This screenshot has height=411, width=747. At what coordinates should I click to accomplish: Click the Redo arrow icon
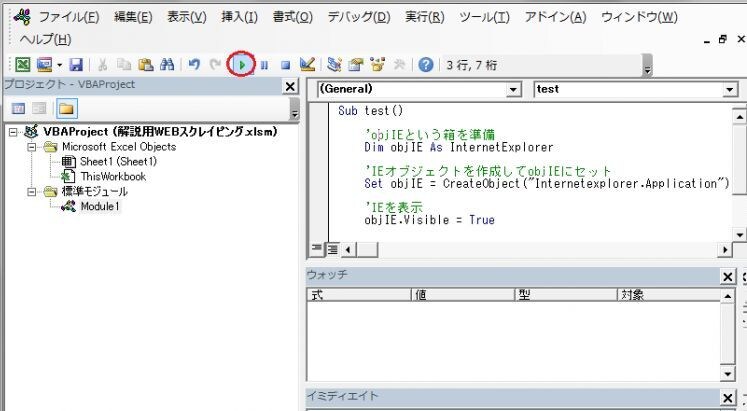click(215, 65)
